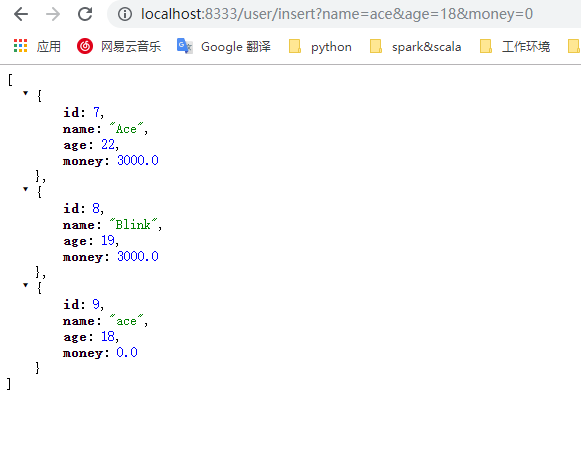Click the 应用 apps shortcut label

click(49, 47)
